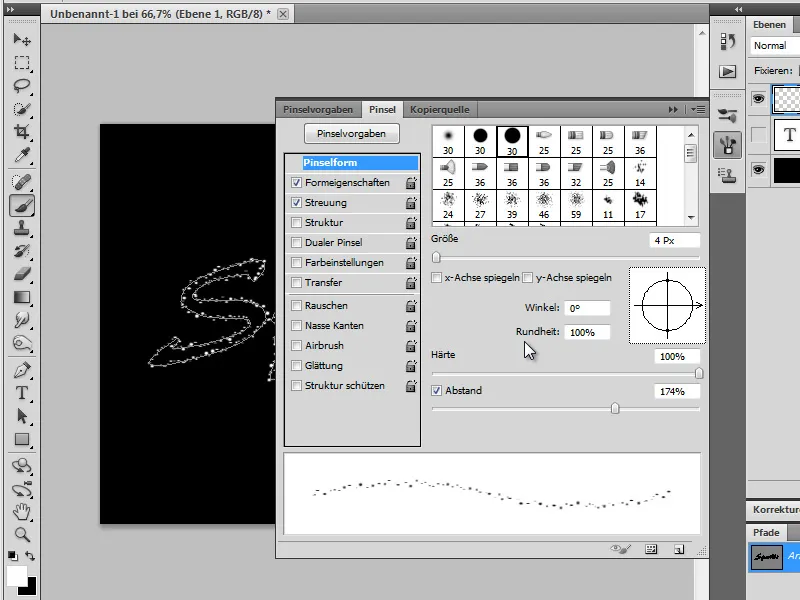
Task: Enable the Nasse Kanten checkbox
Action: click(296, 326)
